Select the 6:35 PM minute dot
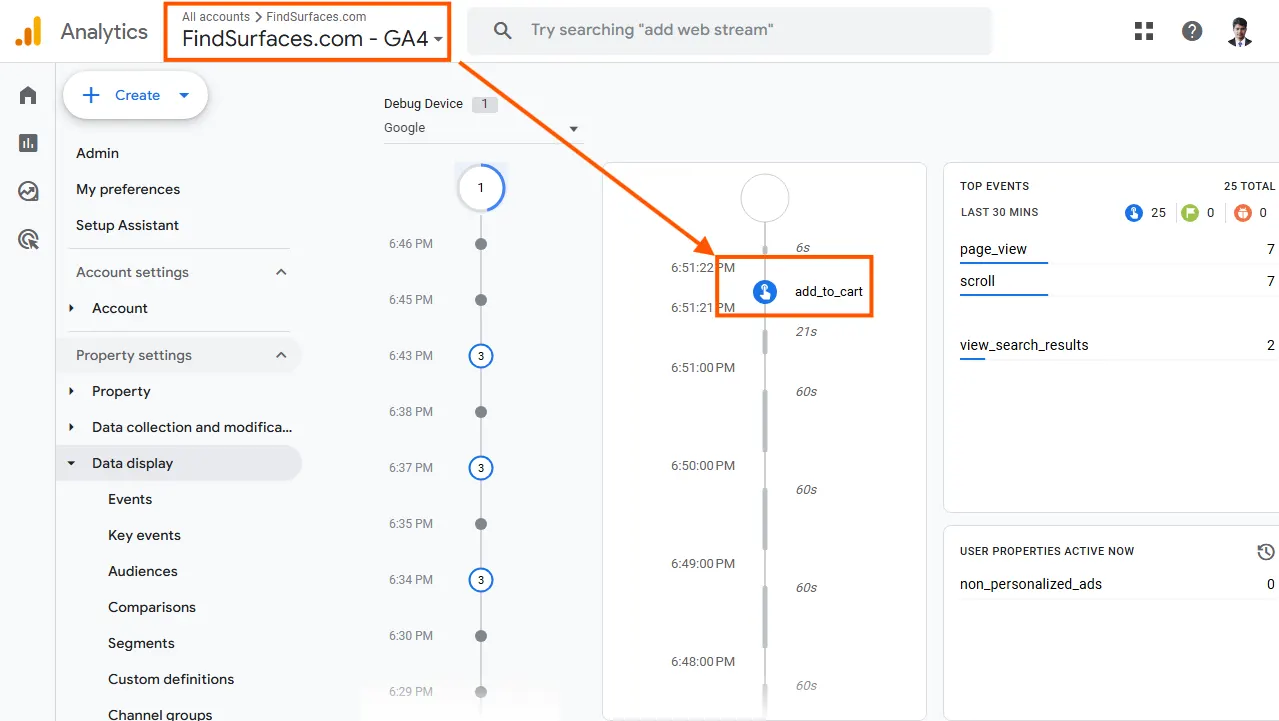This screenshot has width=1279, height=721. tap(481, 524)
